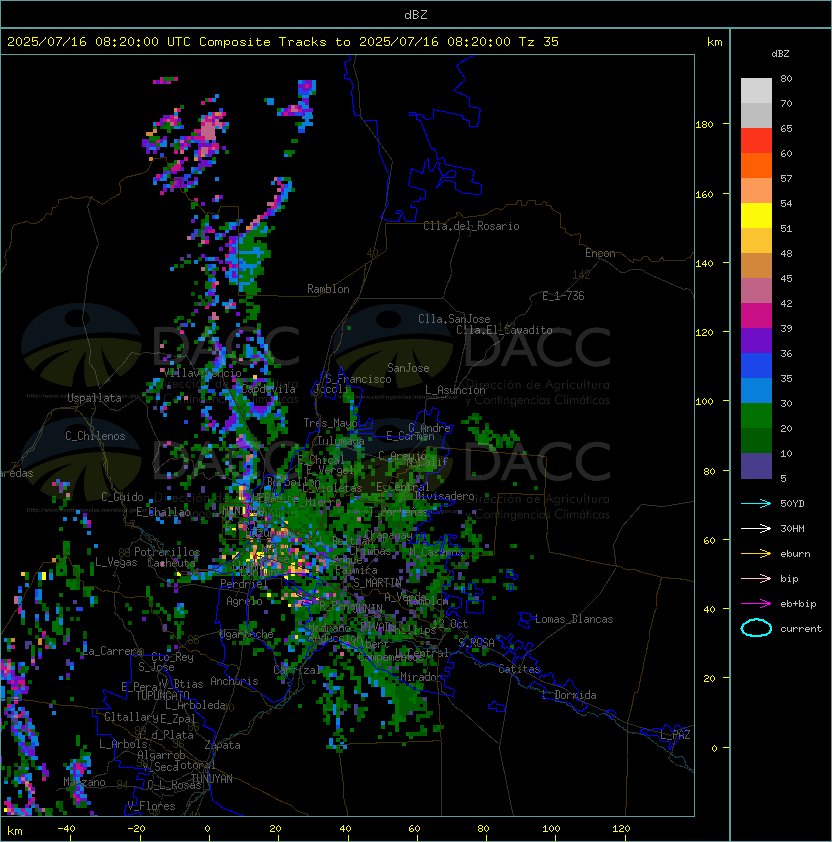Click the 'TUNUYAN' map label
Screen dimensions: 832x842
click(x=212, y=779)
